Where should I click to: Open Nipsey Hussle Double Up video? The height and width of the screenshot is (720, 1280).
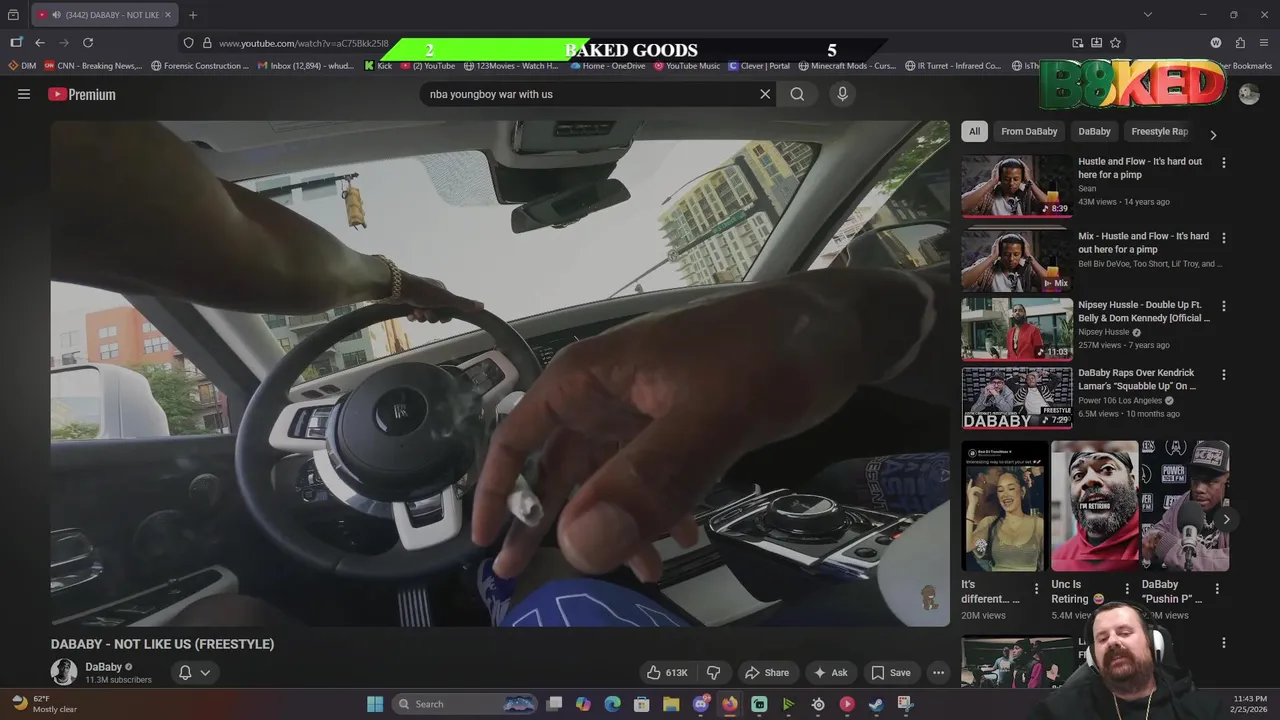pyautogui.click(x=1144, y=311)
